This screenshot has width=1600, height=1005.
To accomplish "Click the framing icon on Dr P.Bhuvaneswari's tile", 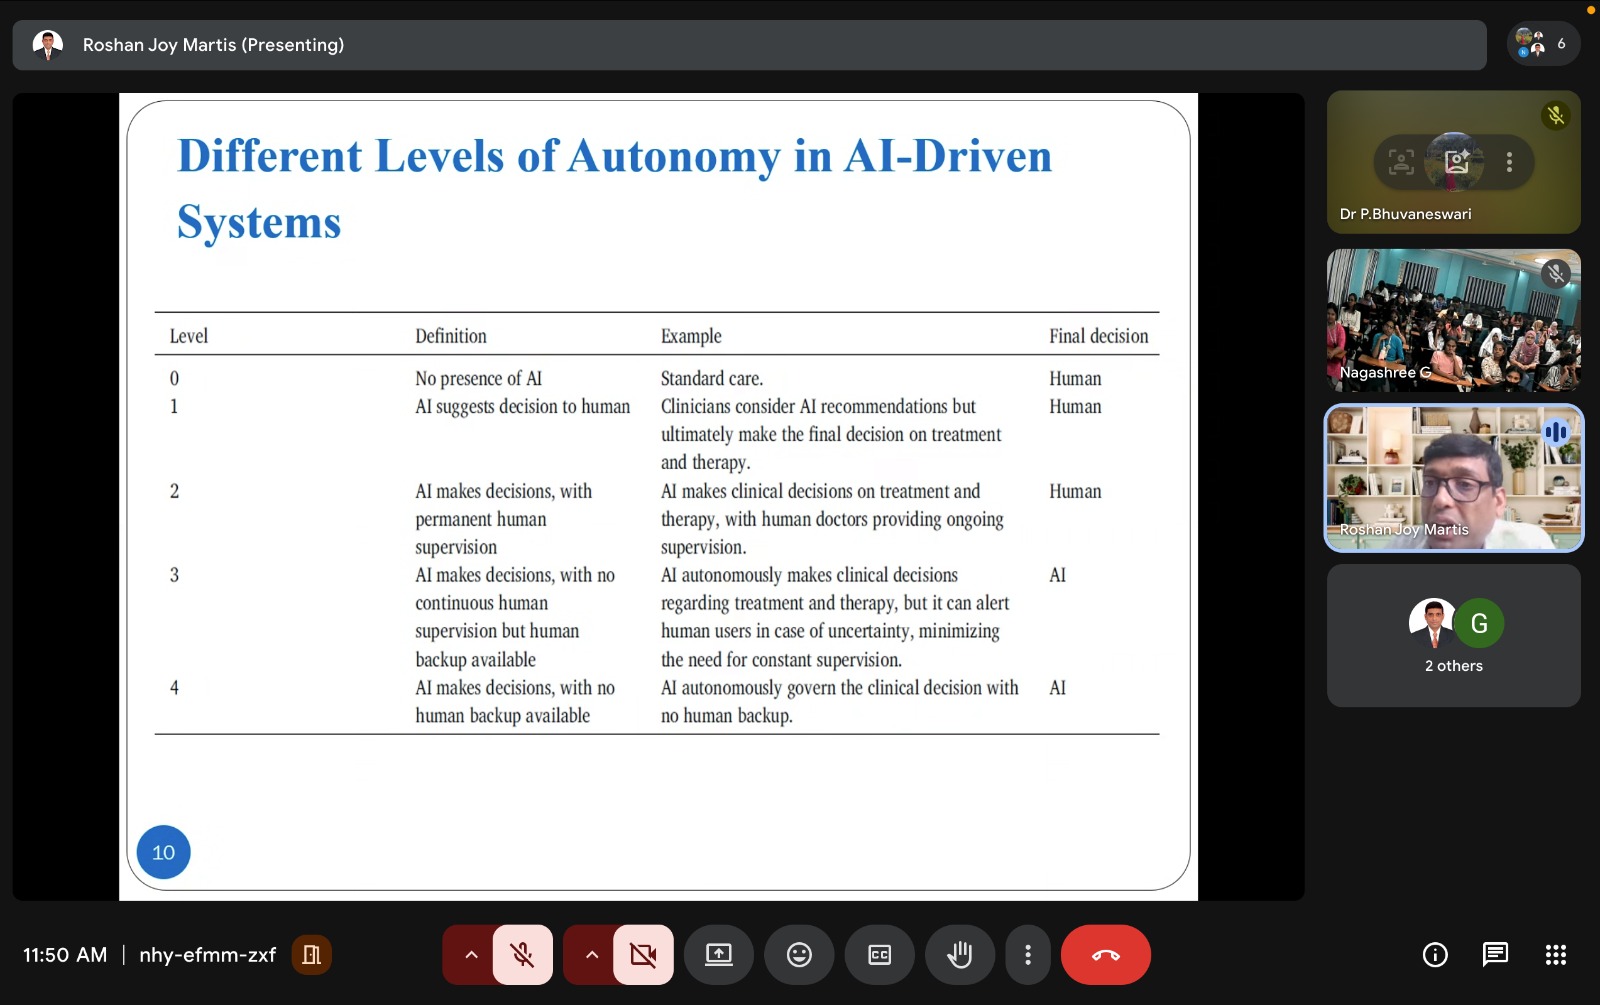I will tap(1402, 162).
